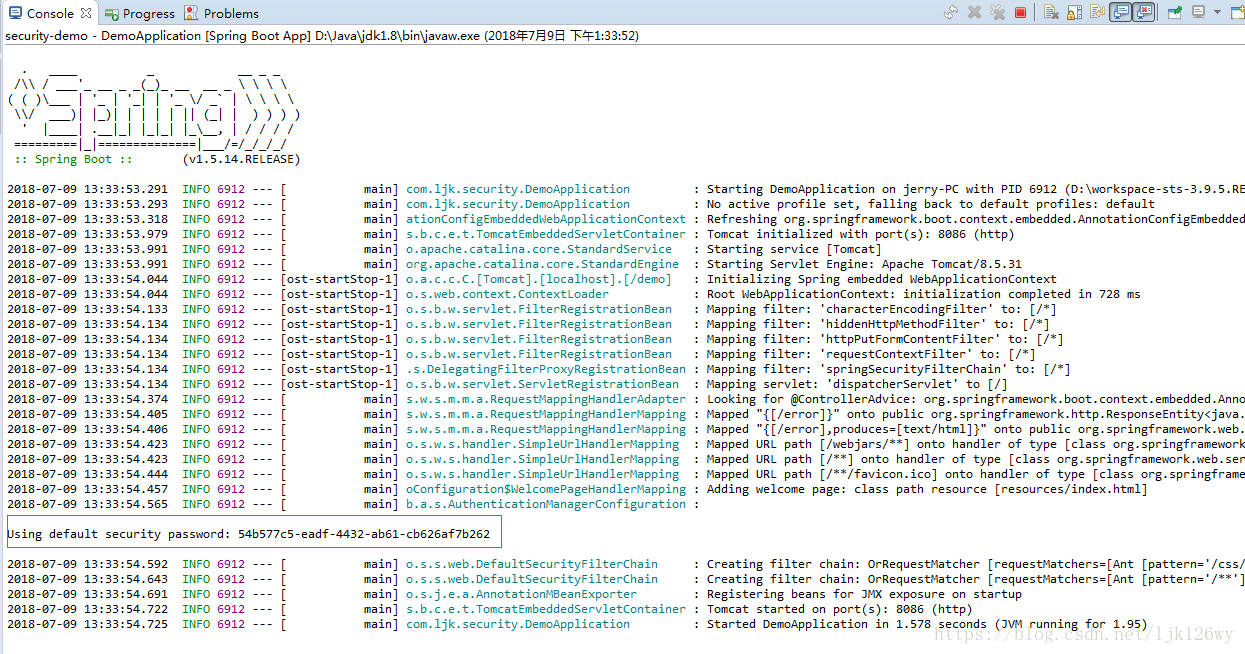Image resolution: width=1245 pixels, height=654 pixels.
Task: Click the Problems tab icon
Action: (193, 13)
